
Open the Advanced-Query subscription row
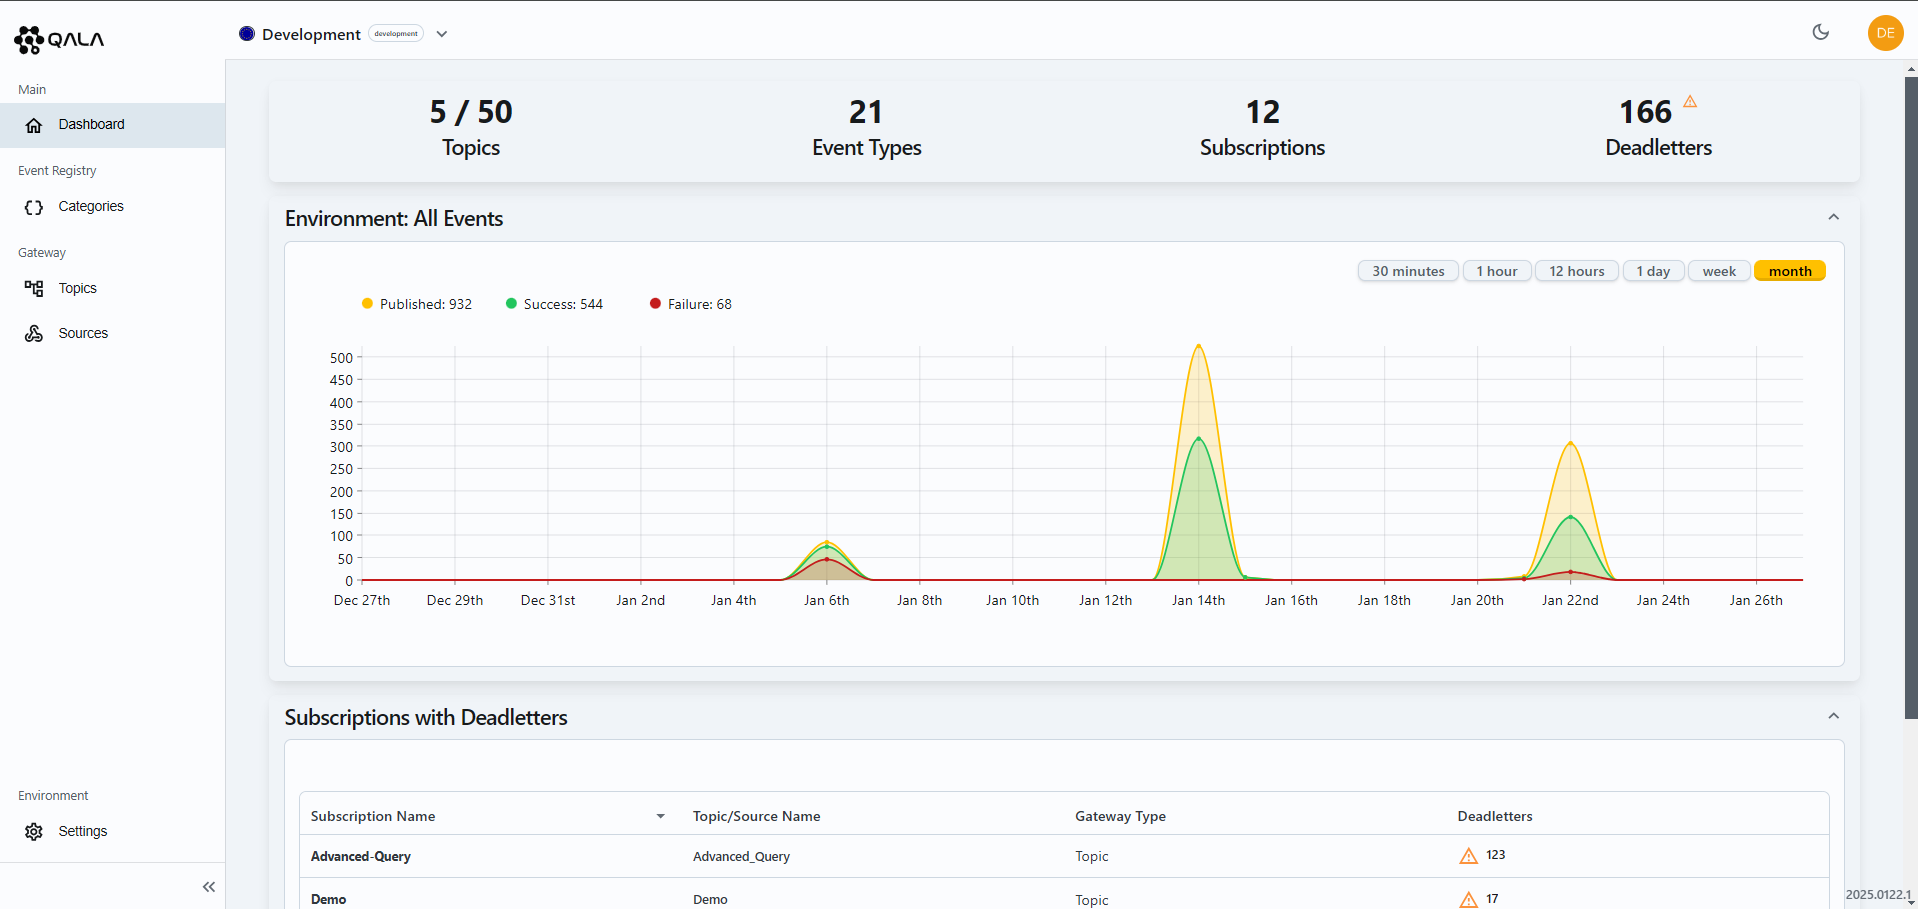[x=1064, y=856]
